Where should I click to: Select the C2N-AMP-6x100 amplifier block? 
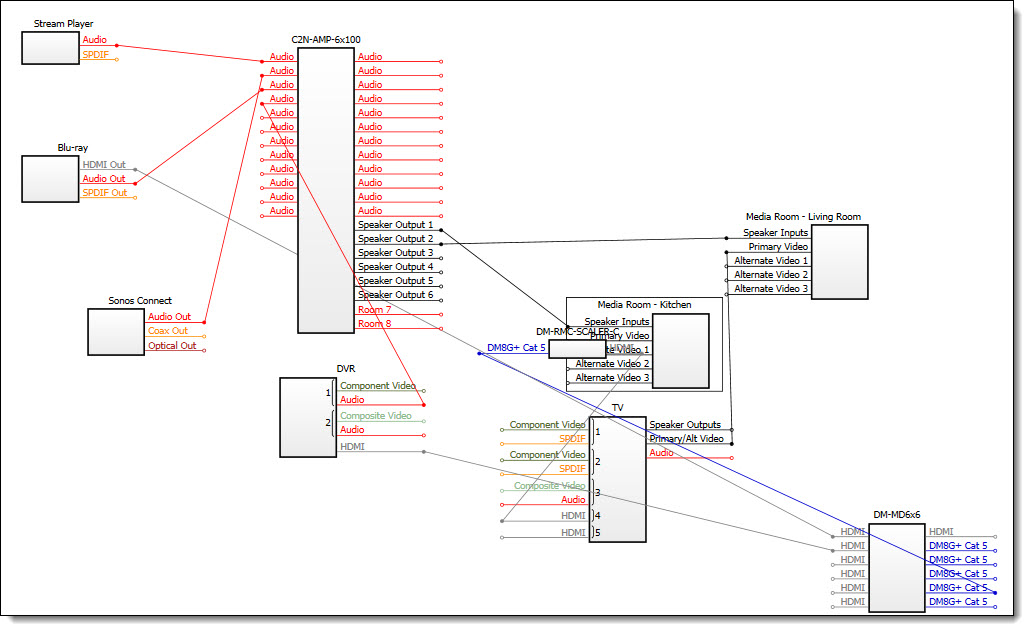pyautogui.click(x=326, y=190)
